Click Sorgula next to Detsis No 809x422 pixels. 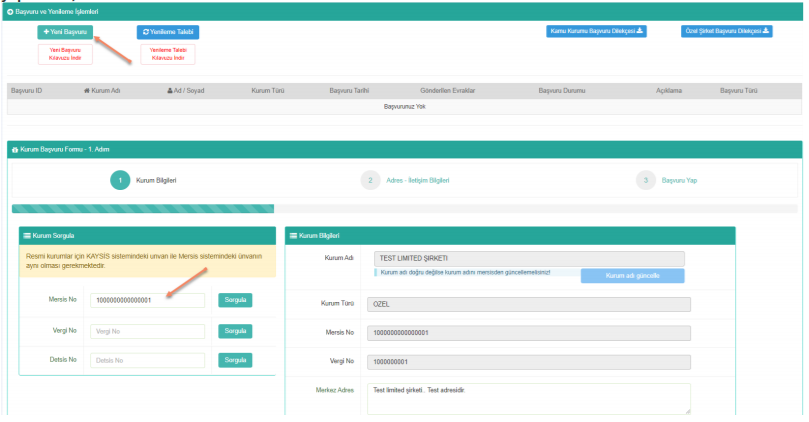236,360
